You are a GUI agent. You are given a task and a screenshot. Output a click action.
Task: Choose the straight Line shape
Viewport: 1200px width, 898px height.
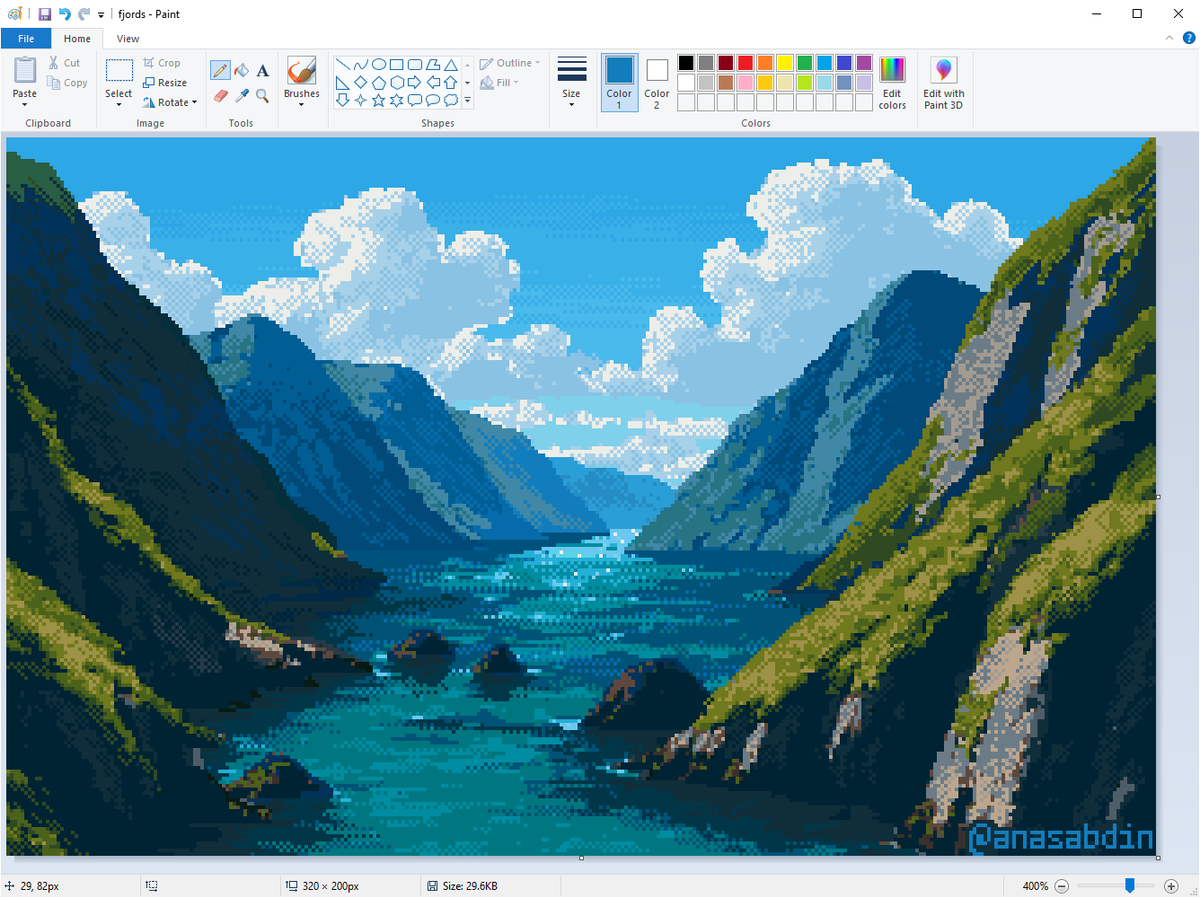342,65
